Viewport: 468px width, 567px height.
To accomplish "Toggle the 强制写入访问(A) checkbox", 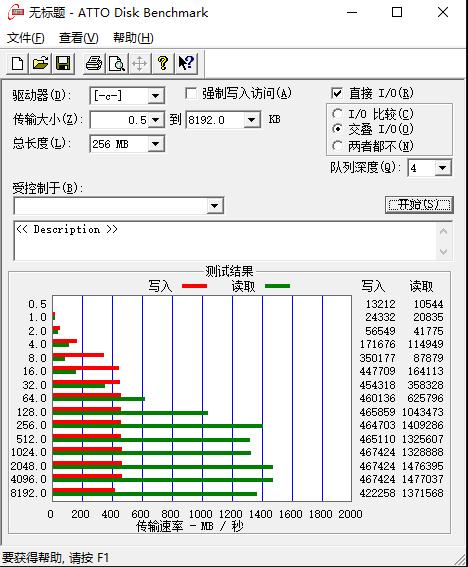I will pos(191,93).
